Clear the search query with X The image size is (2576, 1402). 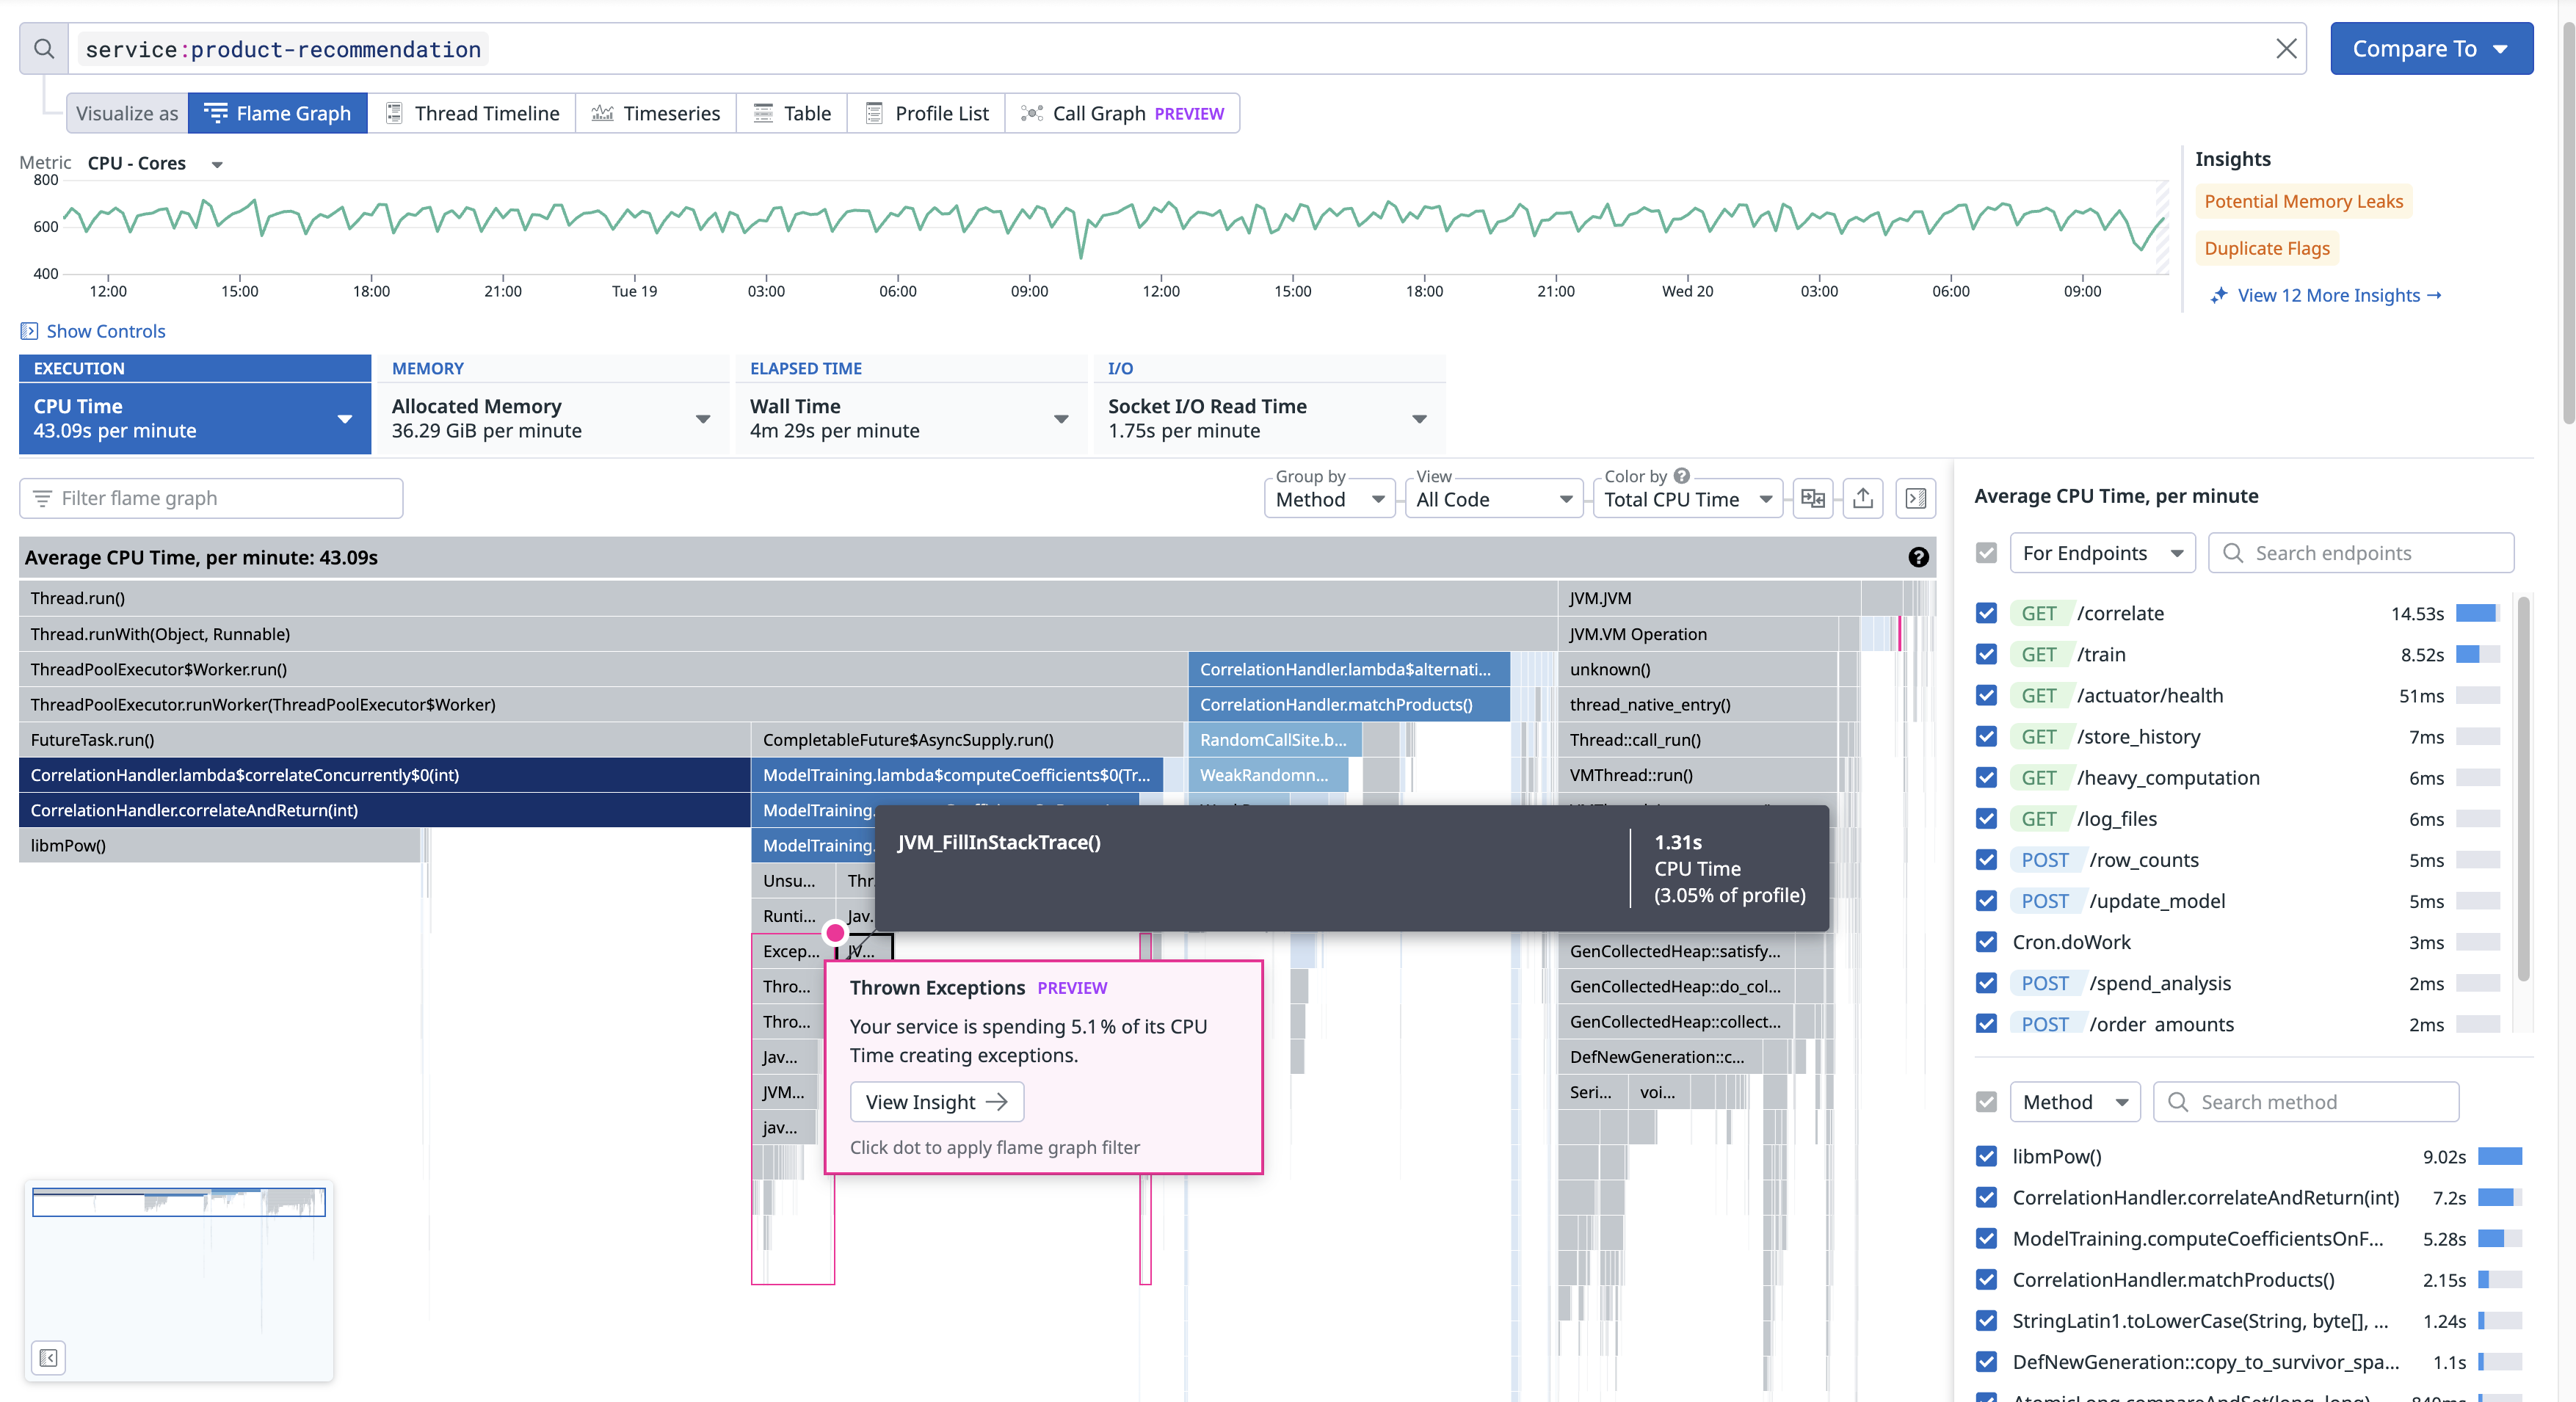pos(2286,49)
